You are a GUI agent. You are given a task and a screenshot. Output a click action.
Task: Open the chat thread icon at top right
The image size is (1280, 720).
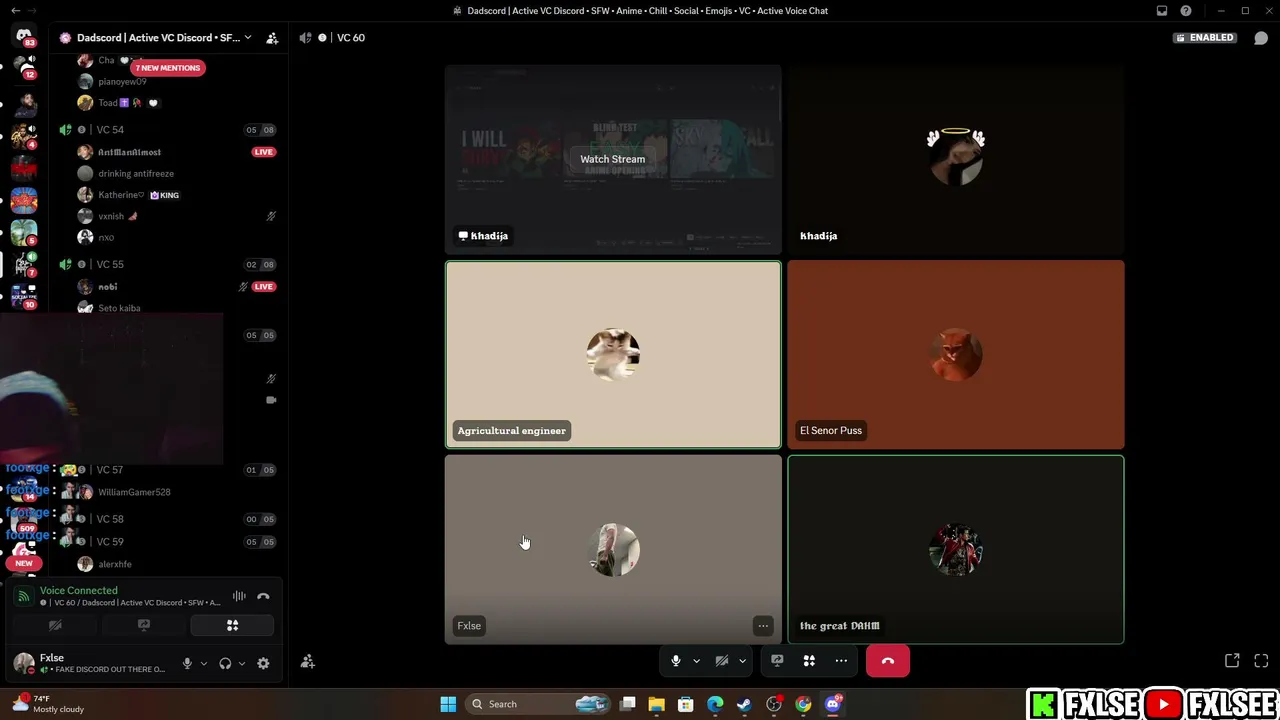click(1261, 38)
